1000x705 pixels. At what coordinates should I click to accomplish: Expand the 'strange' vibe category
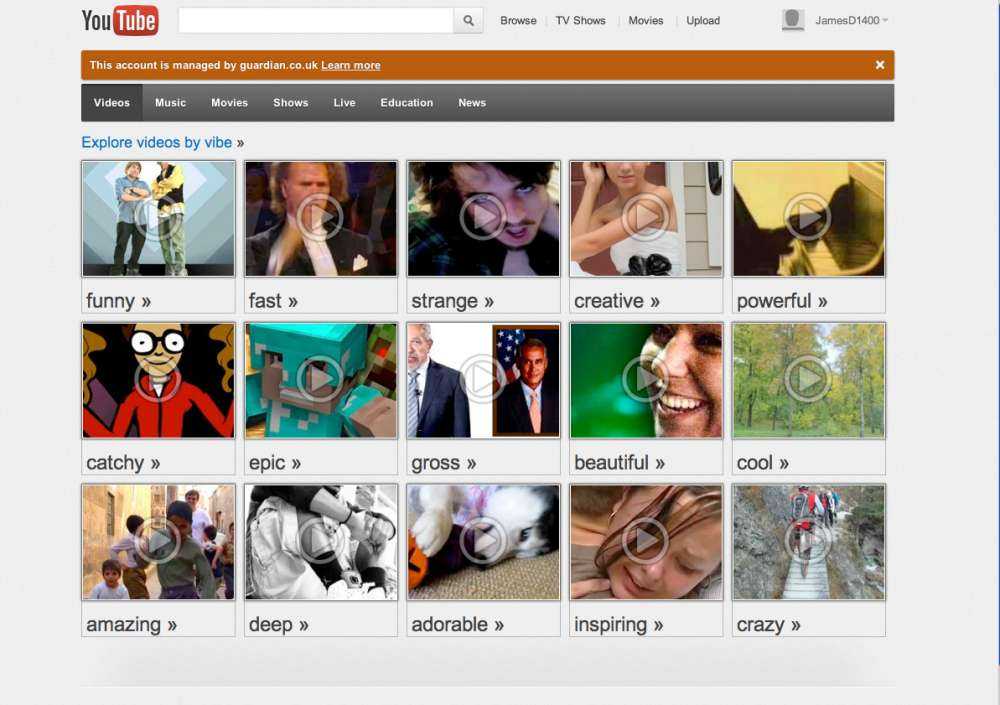[452, 301]
